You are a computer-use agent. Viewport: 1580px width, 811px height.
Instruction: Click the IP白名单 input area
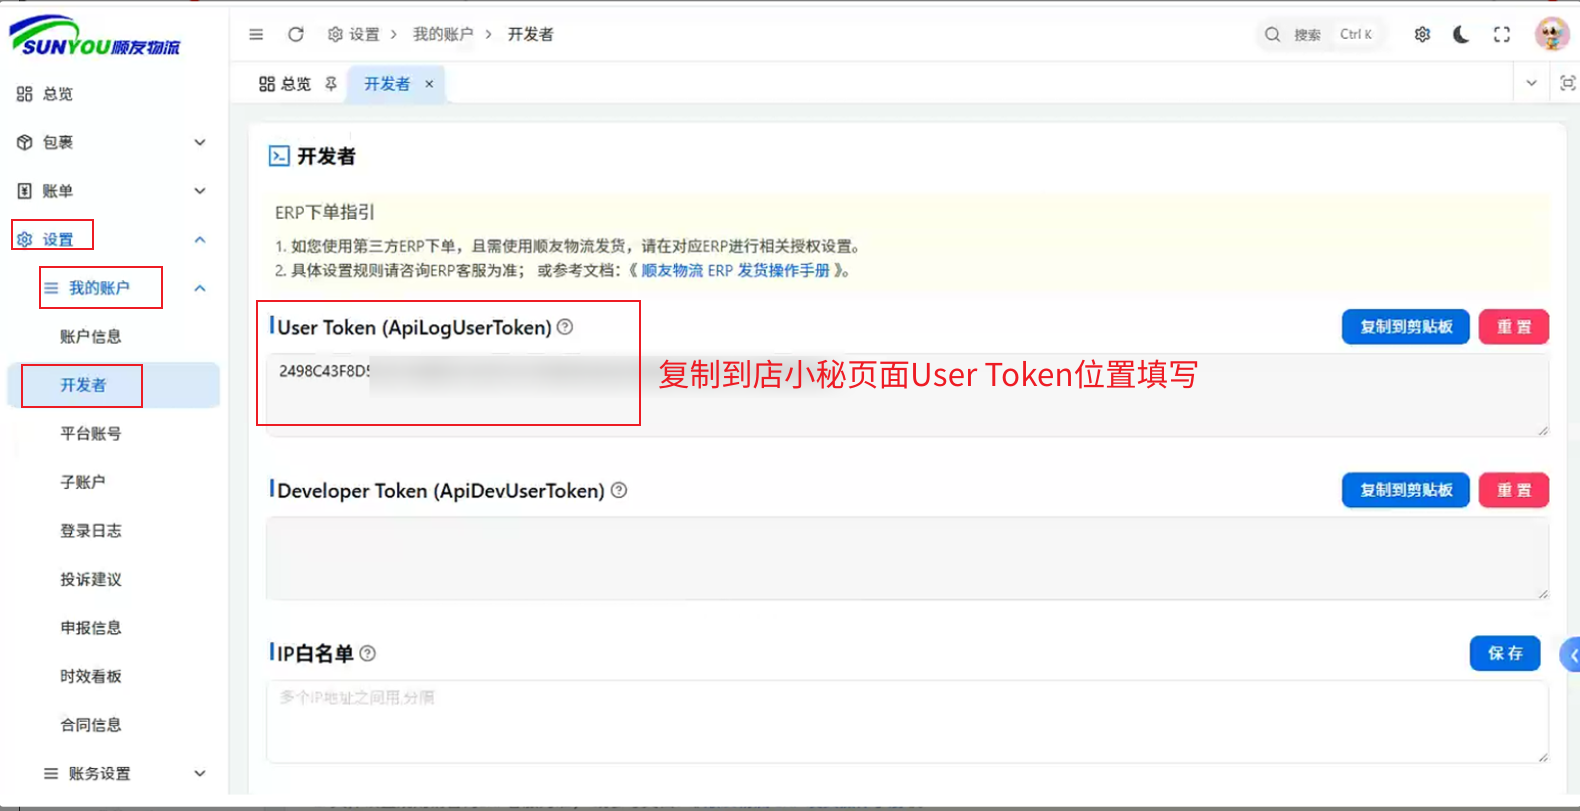point(908,721)
